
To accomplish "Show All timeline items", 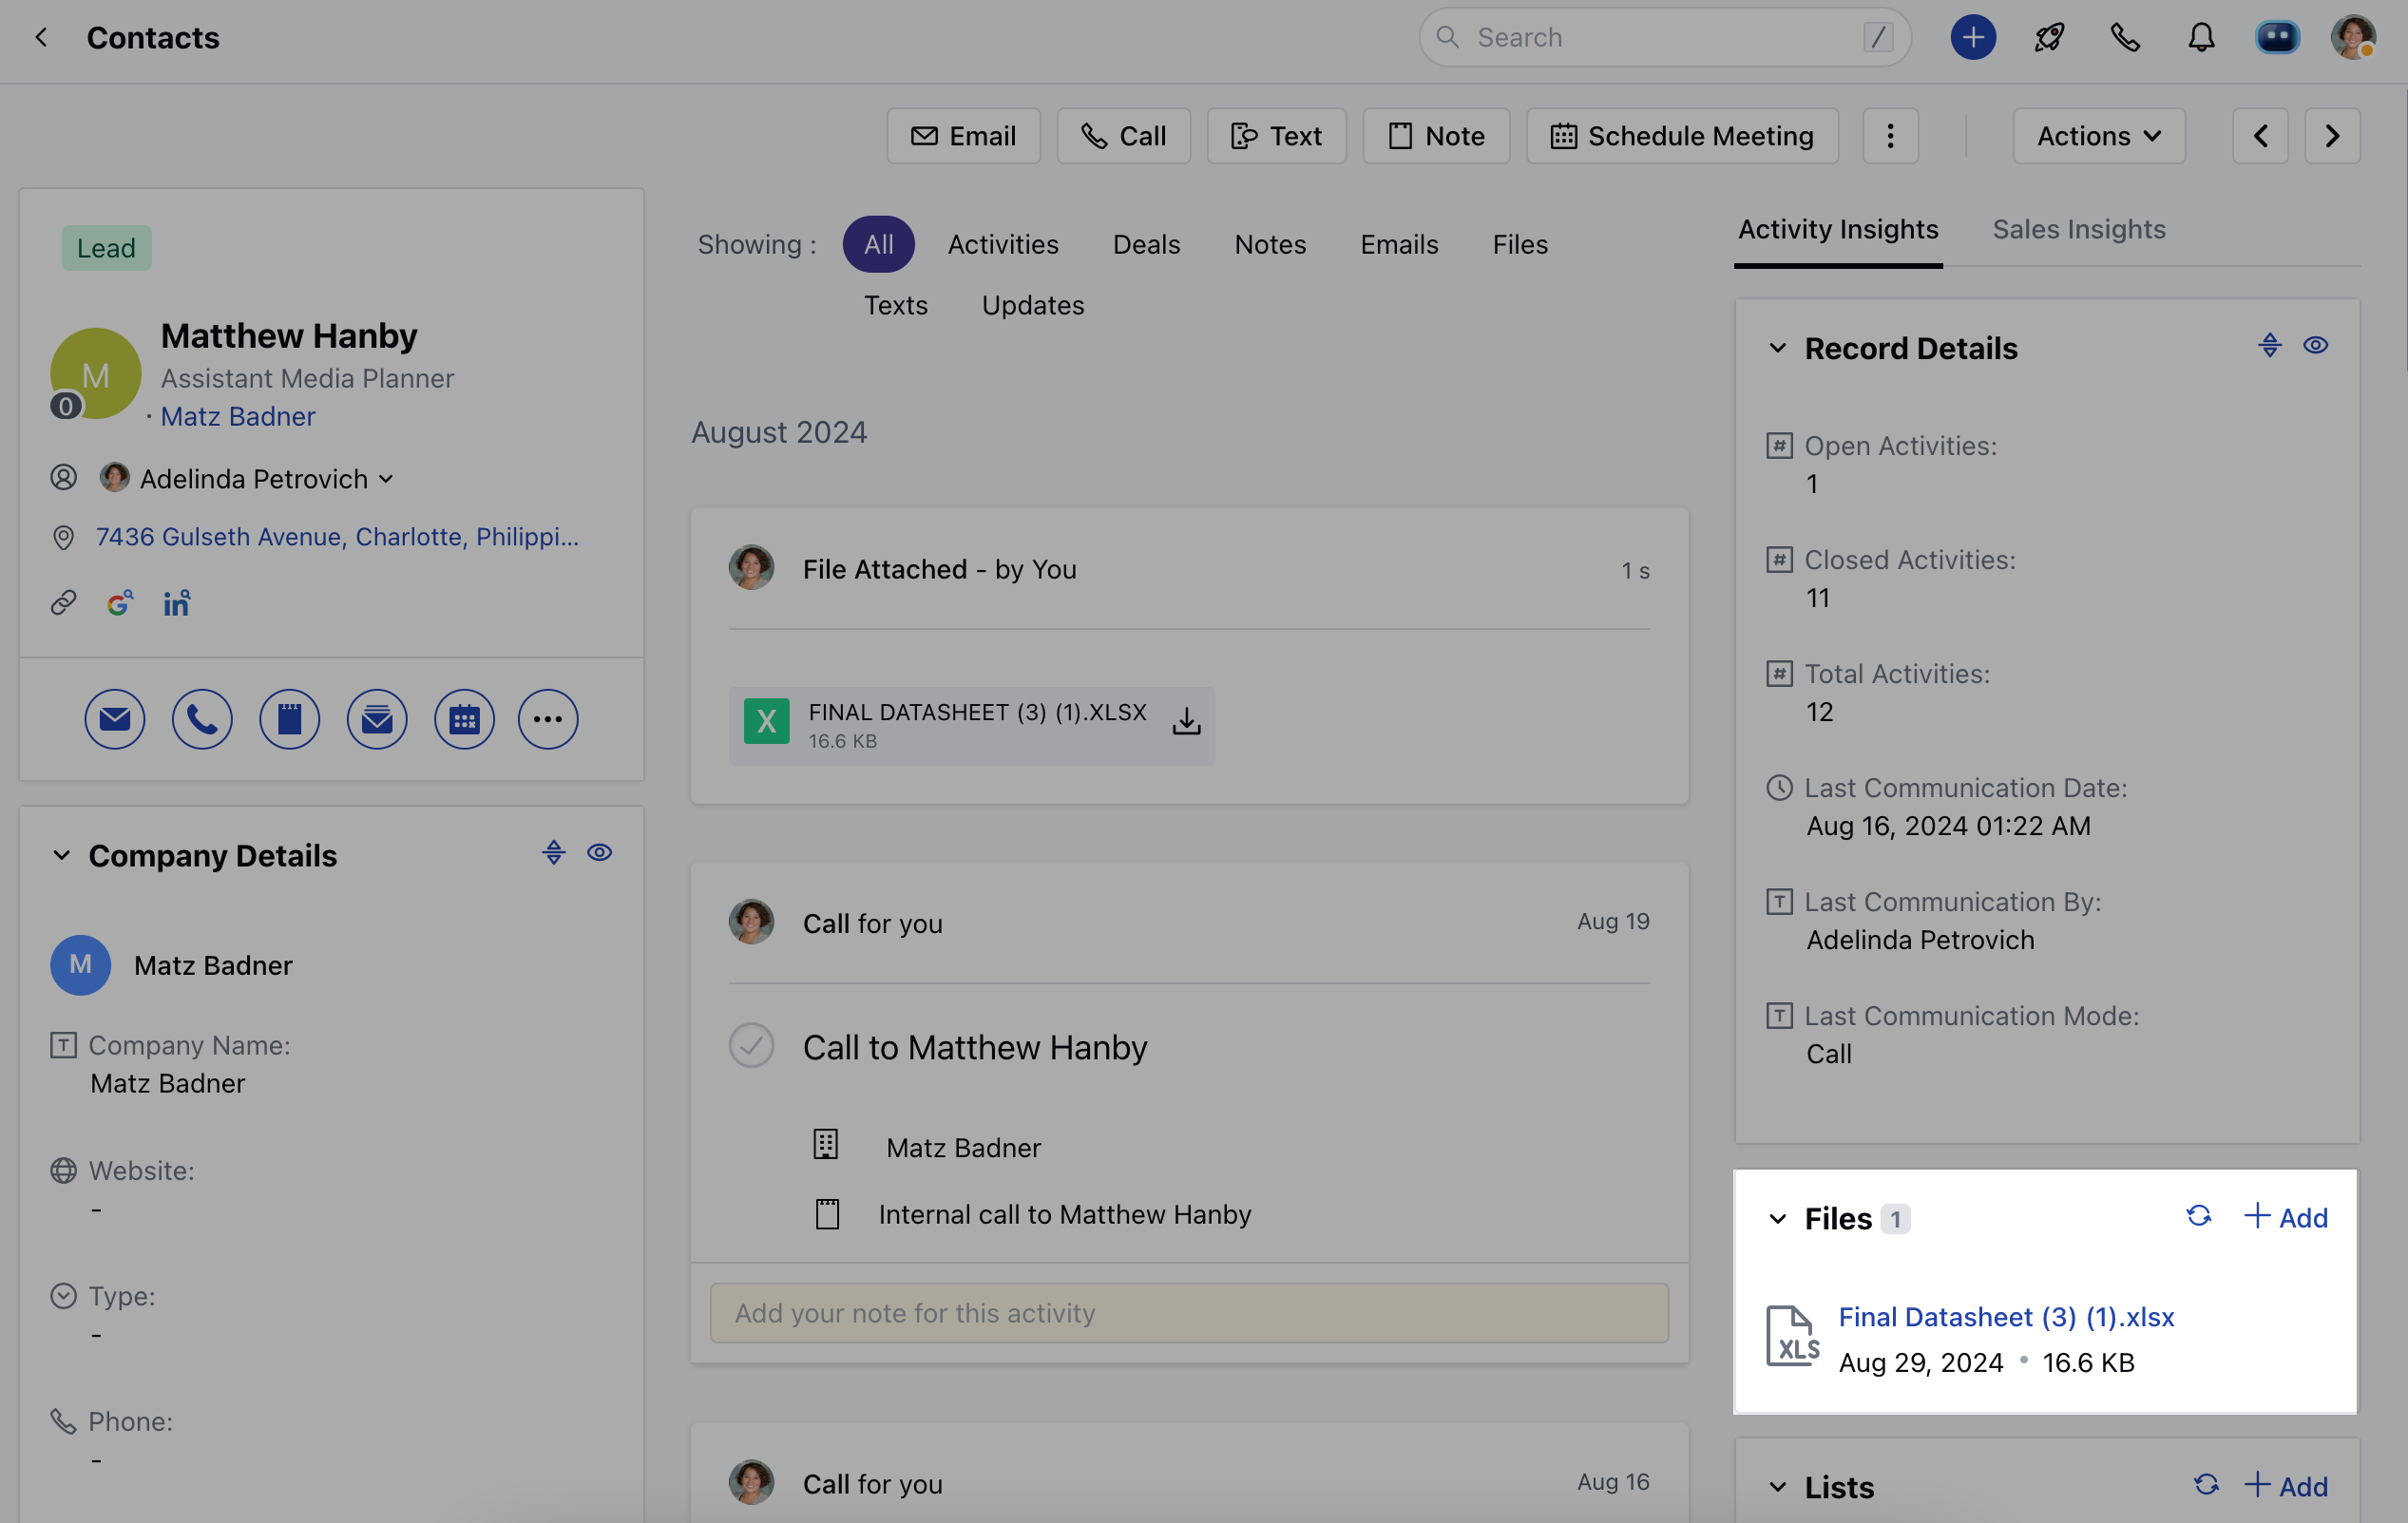I will coord(878,244).
